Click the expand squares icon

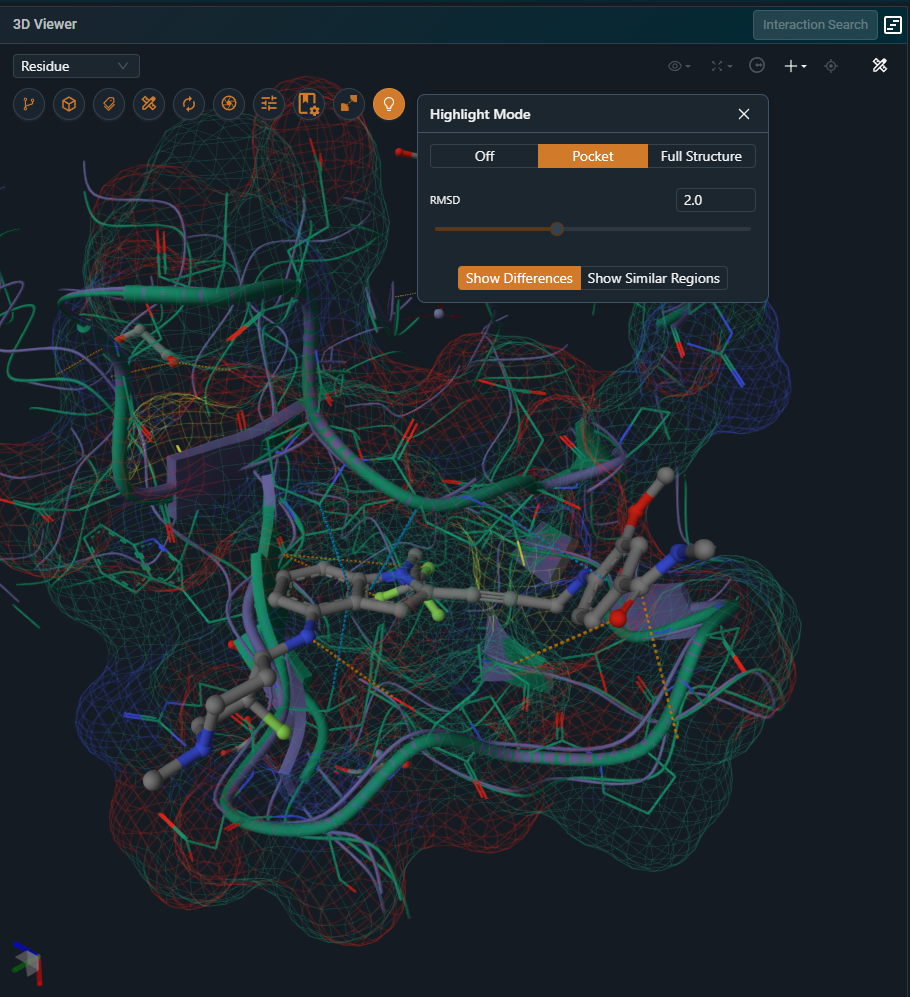pos(348,104)
